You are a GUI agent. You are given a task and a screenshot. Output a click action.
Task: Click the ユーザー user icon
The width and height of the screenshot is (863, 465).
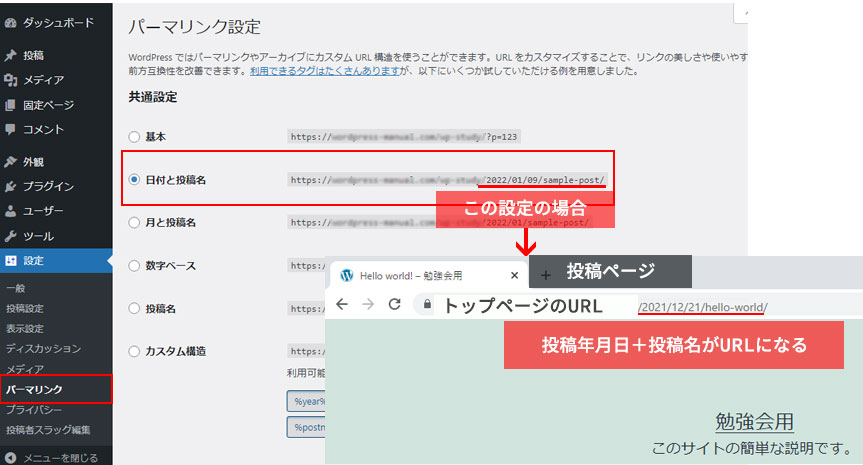10,211
